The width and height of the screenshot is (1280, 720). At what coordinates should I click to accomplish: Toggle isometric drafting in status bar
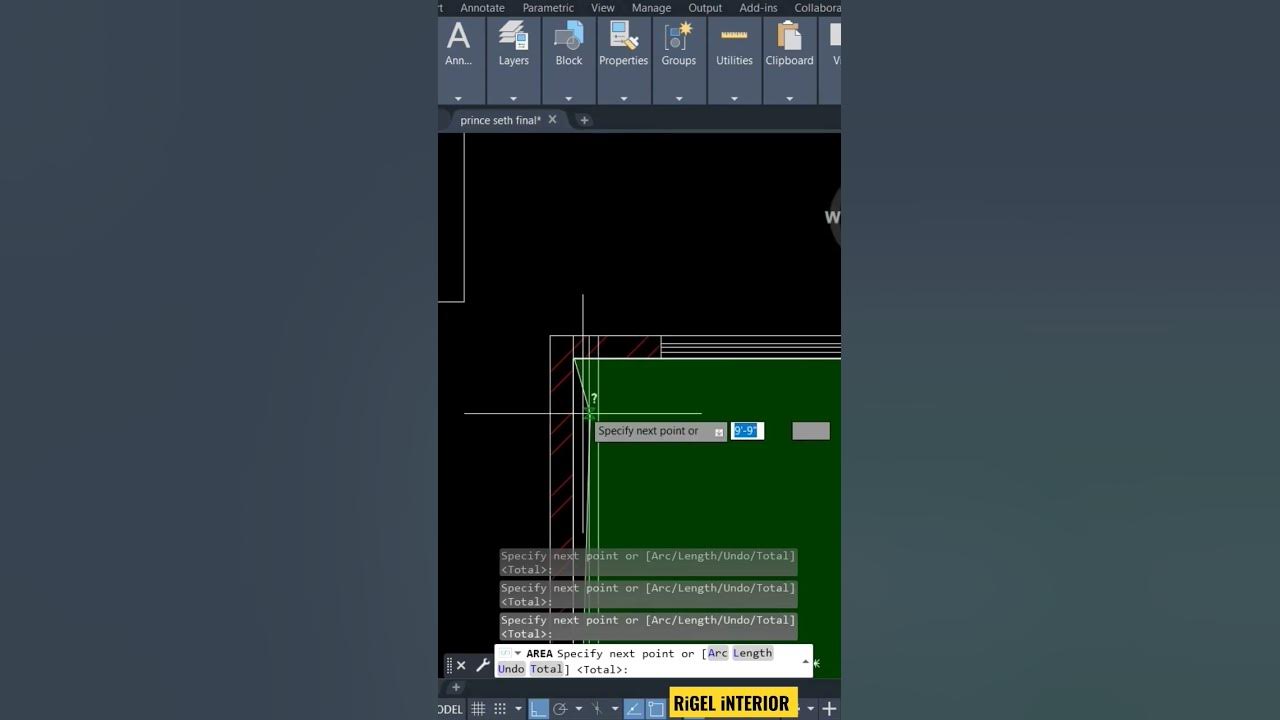(x=596, y=709)
